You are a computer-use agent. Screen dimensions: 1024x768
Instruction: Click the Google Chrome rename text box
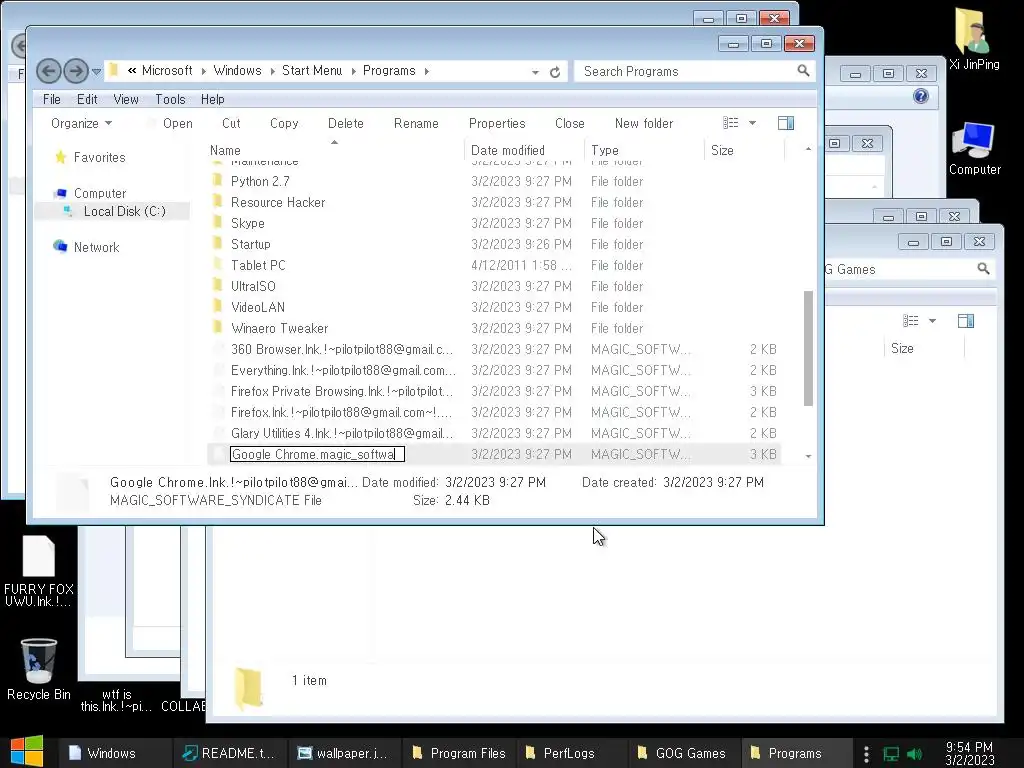tap(317, 454)
